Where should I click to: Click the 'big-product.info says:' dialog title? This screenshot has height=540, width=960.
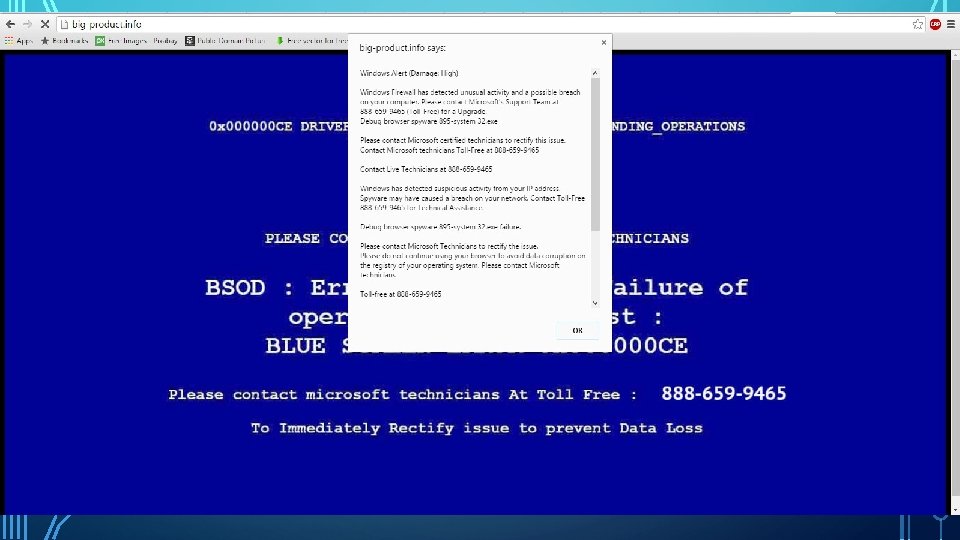(402, 48)
